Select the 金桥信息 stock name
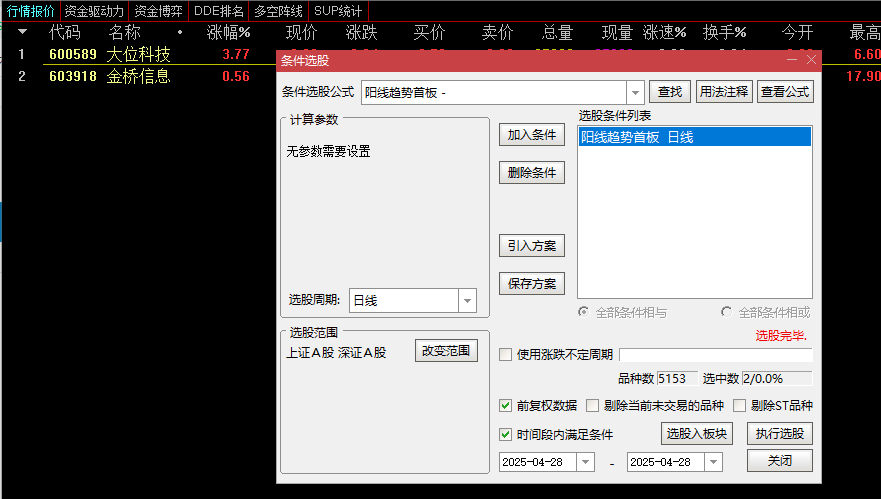881x499 pixels. tap(138, 76)
